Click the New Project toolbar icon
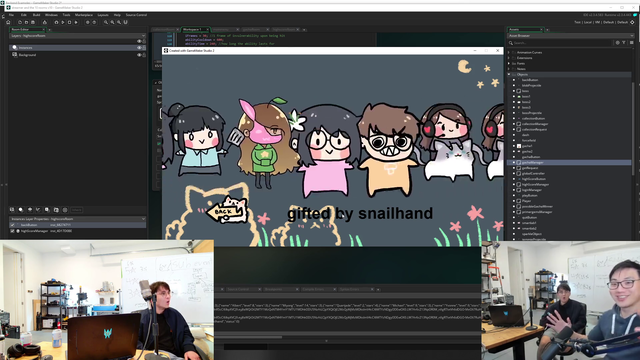 (20, 22)
